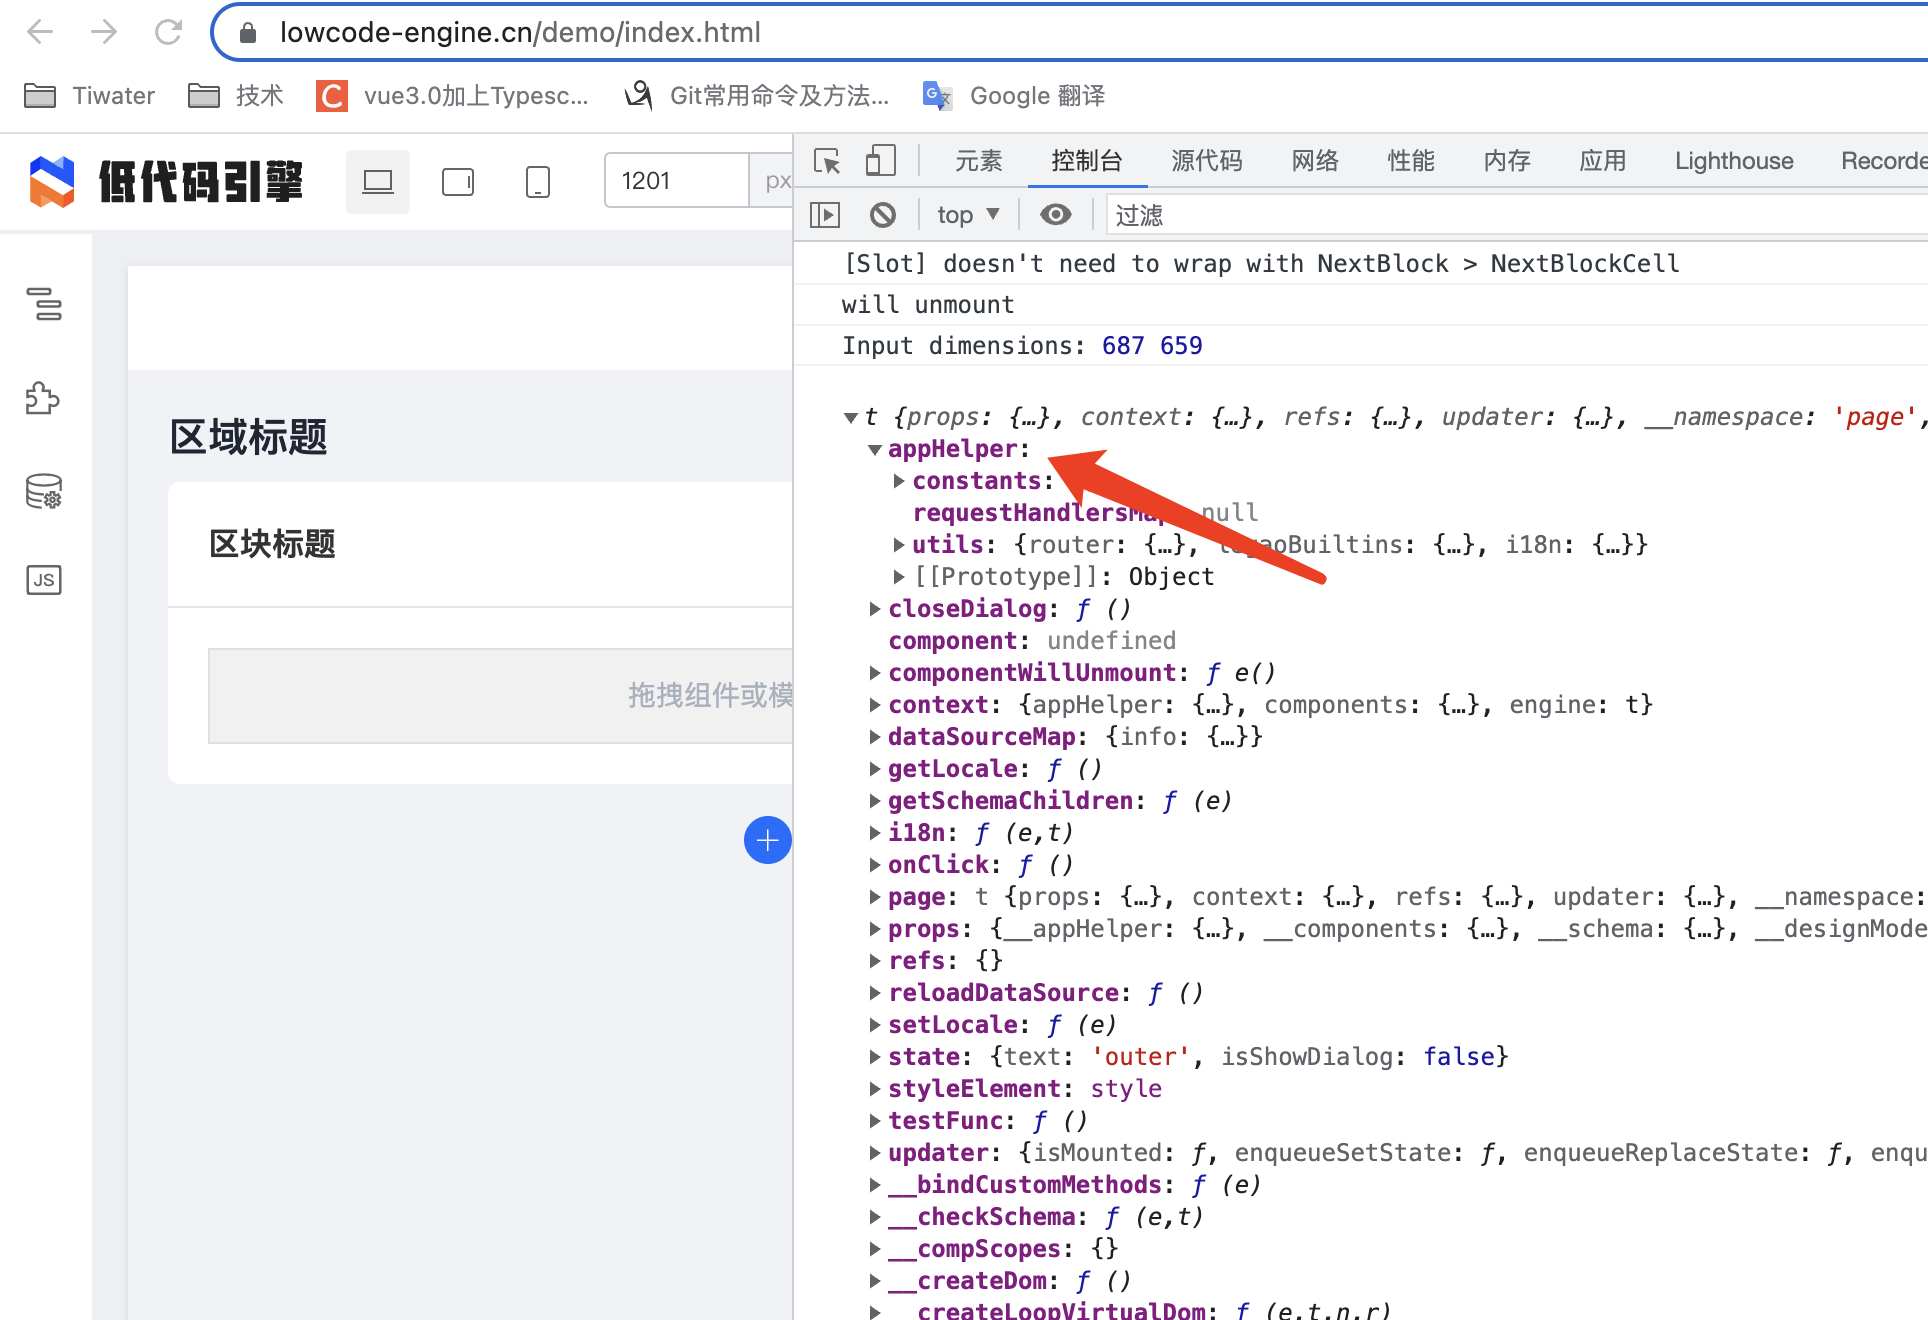This screenshot has width=1928, height=1320.
Task: Click the eye live expression icon
Action: click(x=1056, y=215)
